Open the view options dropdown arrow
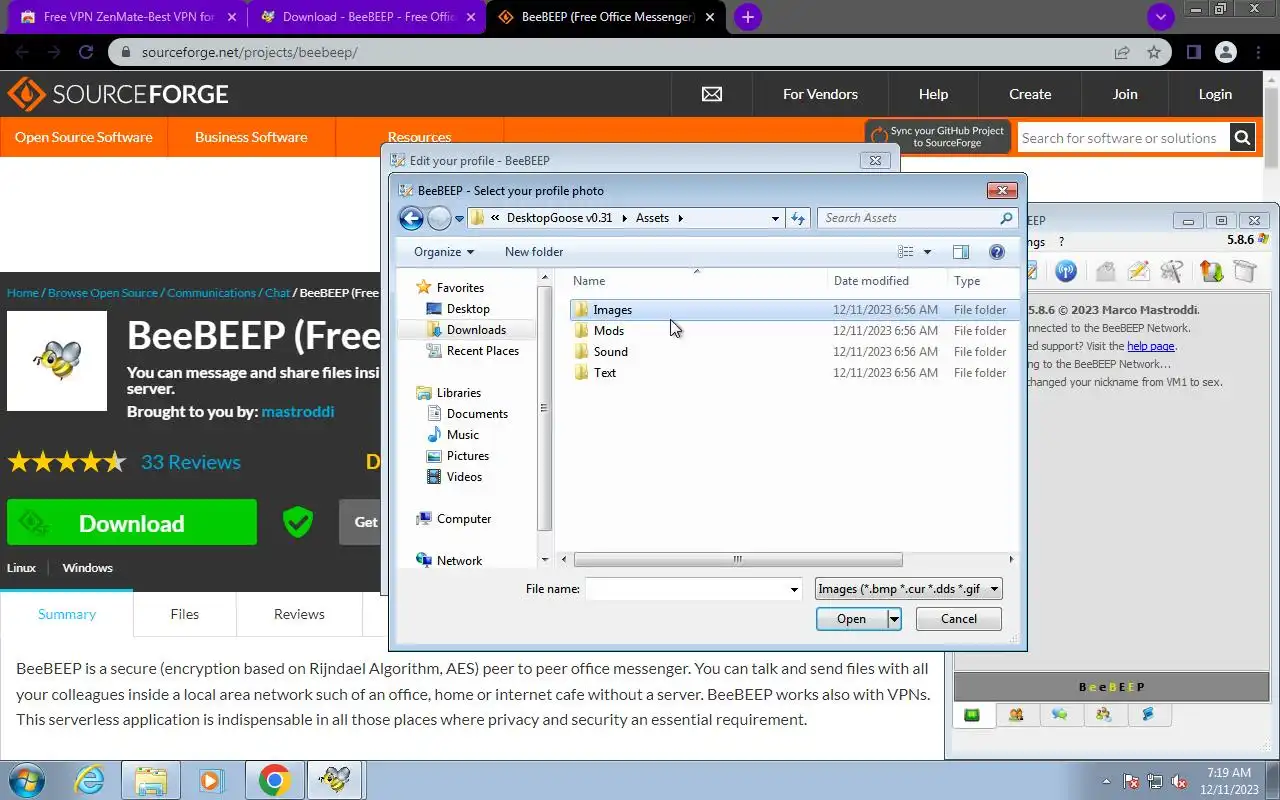1280x800 pixels. pos(927,252)
